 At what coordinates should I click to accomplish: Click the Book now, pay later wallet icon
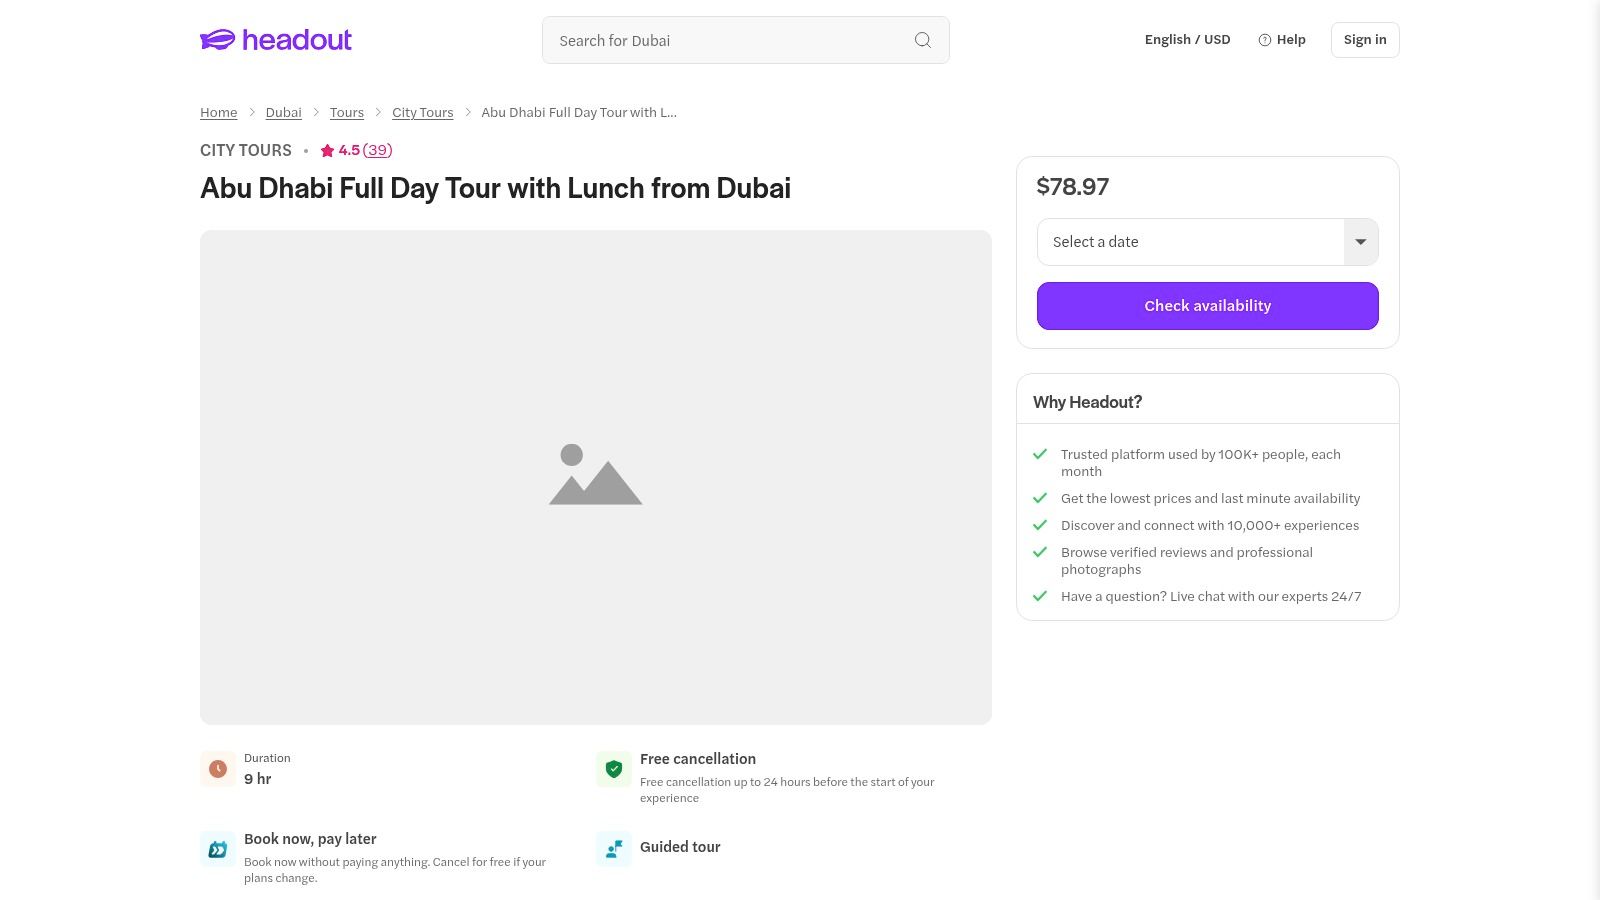pyautogui.click(x=218, y=849)
